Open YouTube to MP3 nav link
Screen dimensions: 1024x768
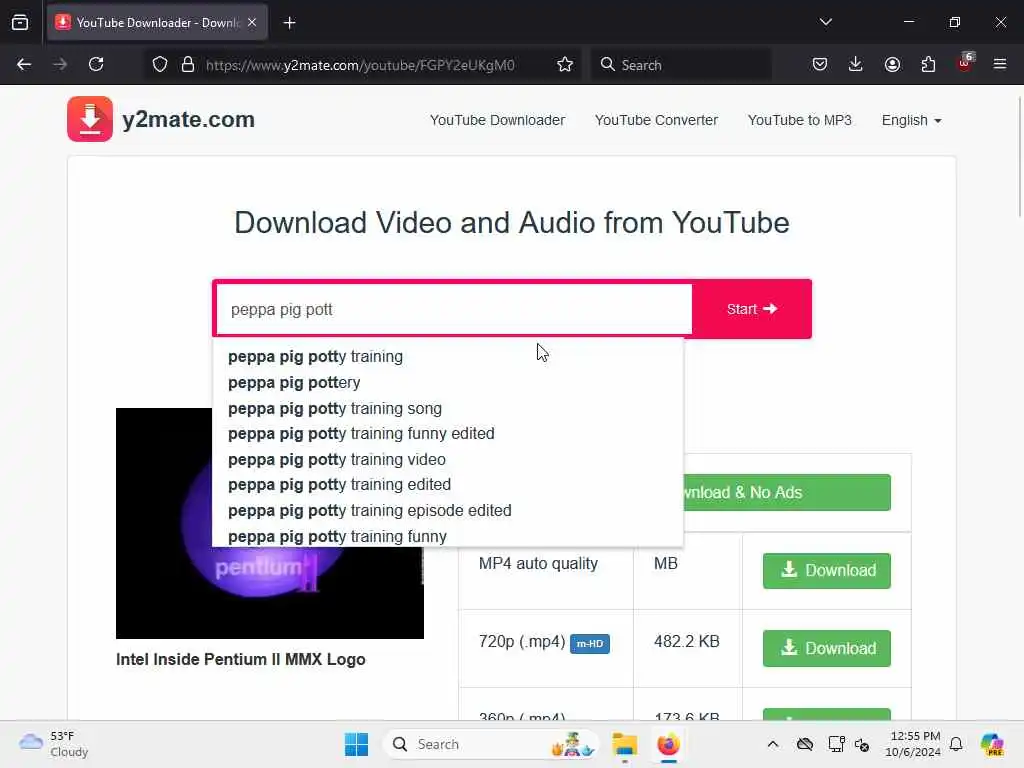[x=799, y=120]
